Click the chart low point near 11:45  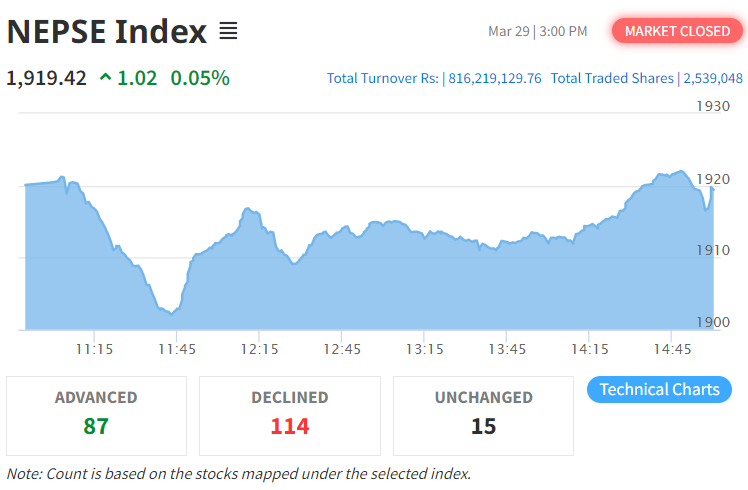(x=172, y=312)
